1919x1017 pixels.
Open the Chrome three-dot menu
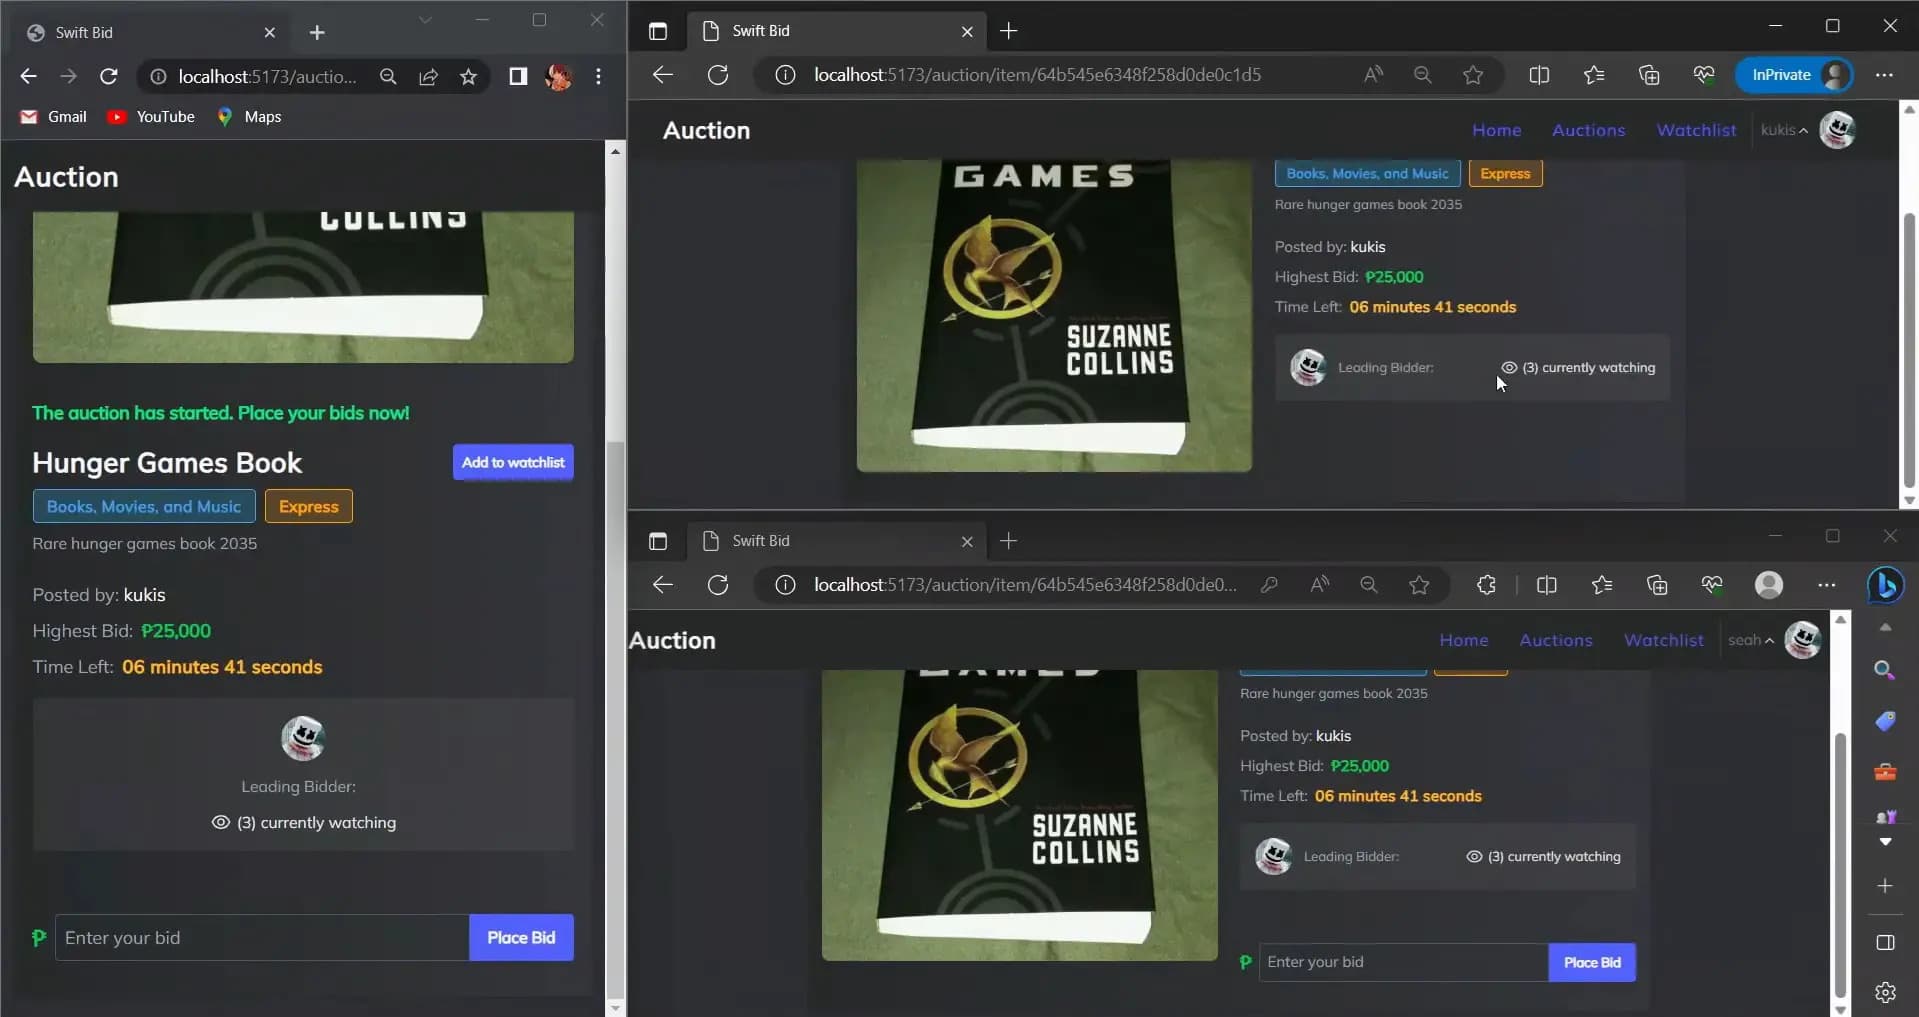click(x=598, y=76)
